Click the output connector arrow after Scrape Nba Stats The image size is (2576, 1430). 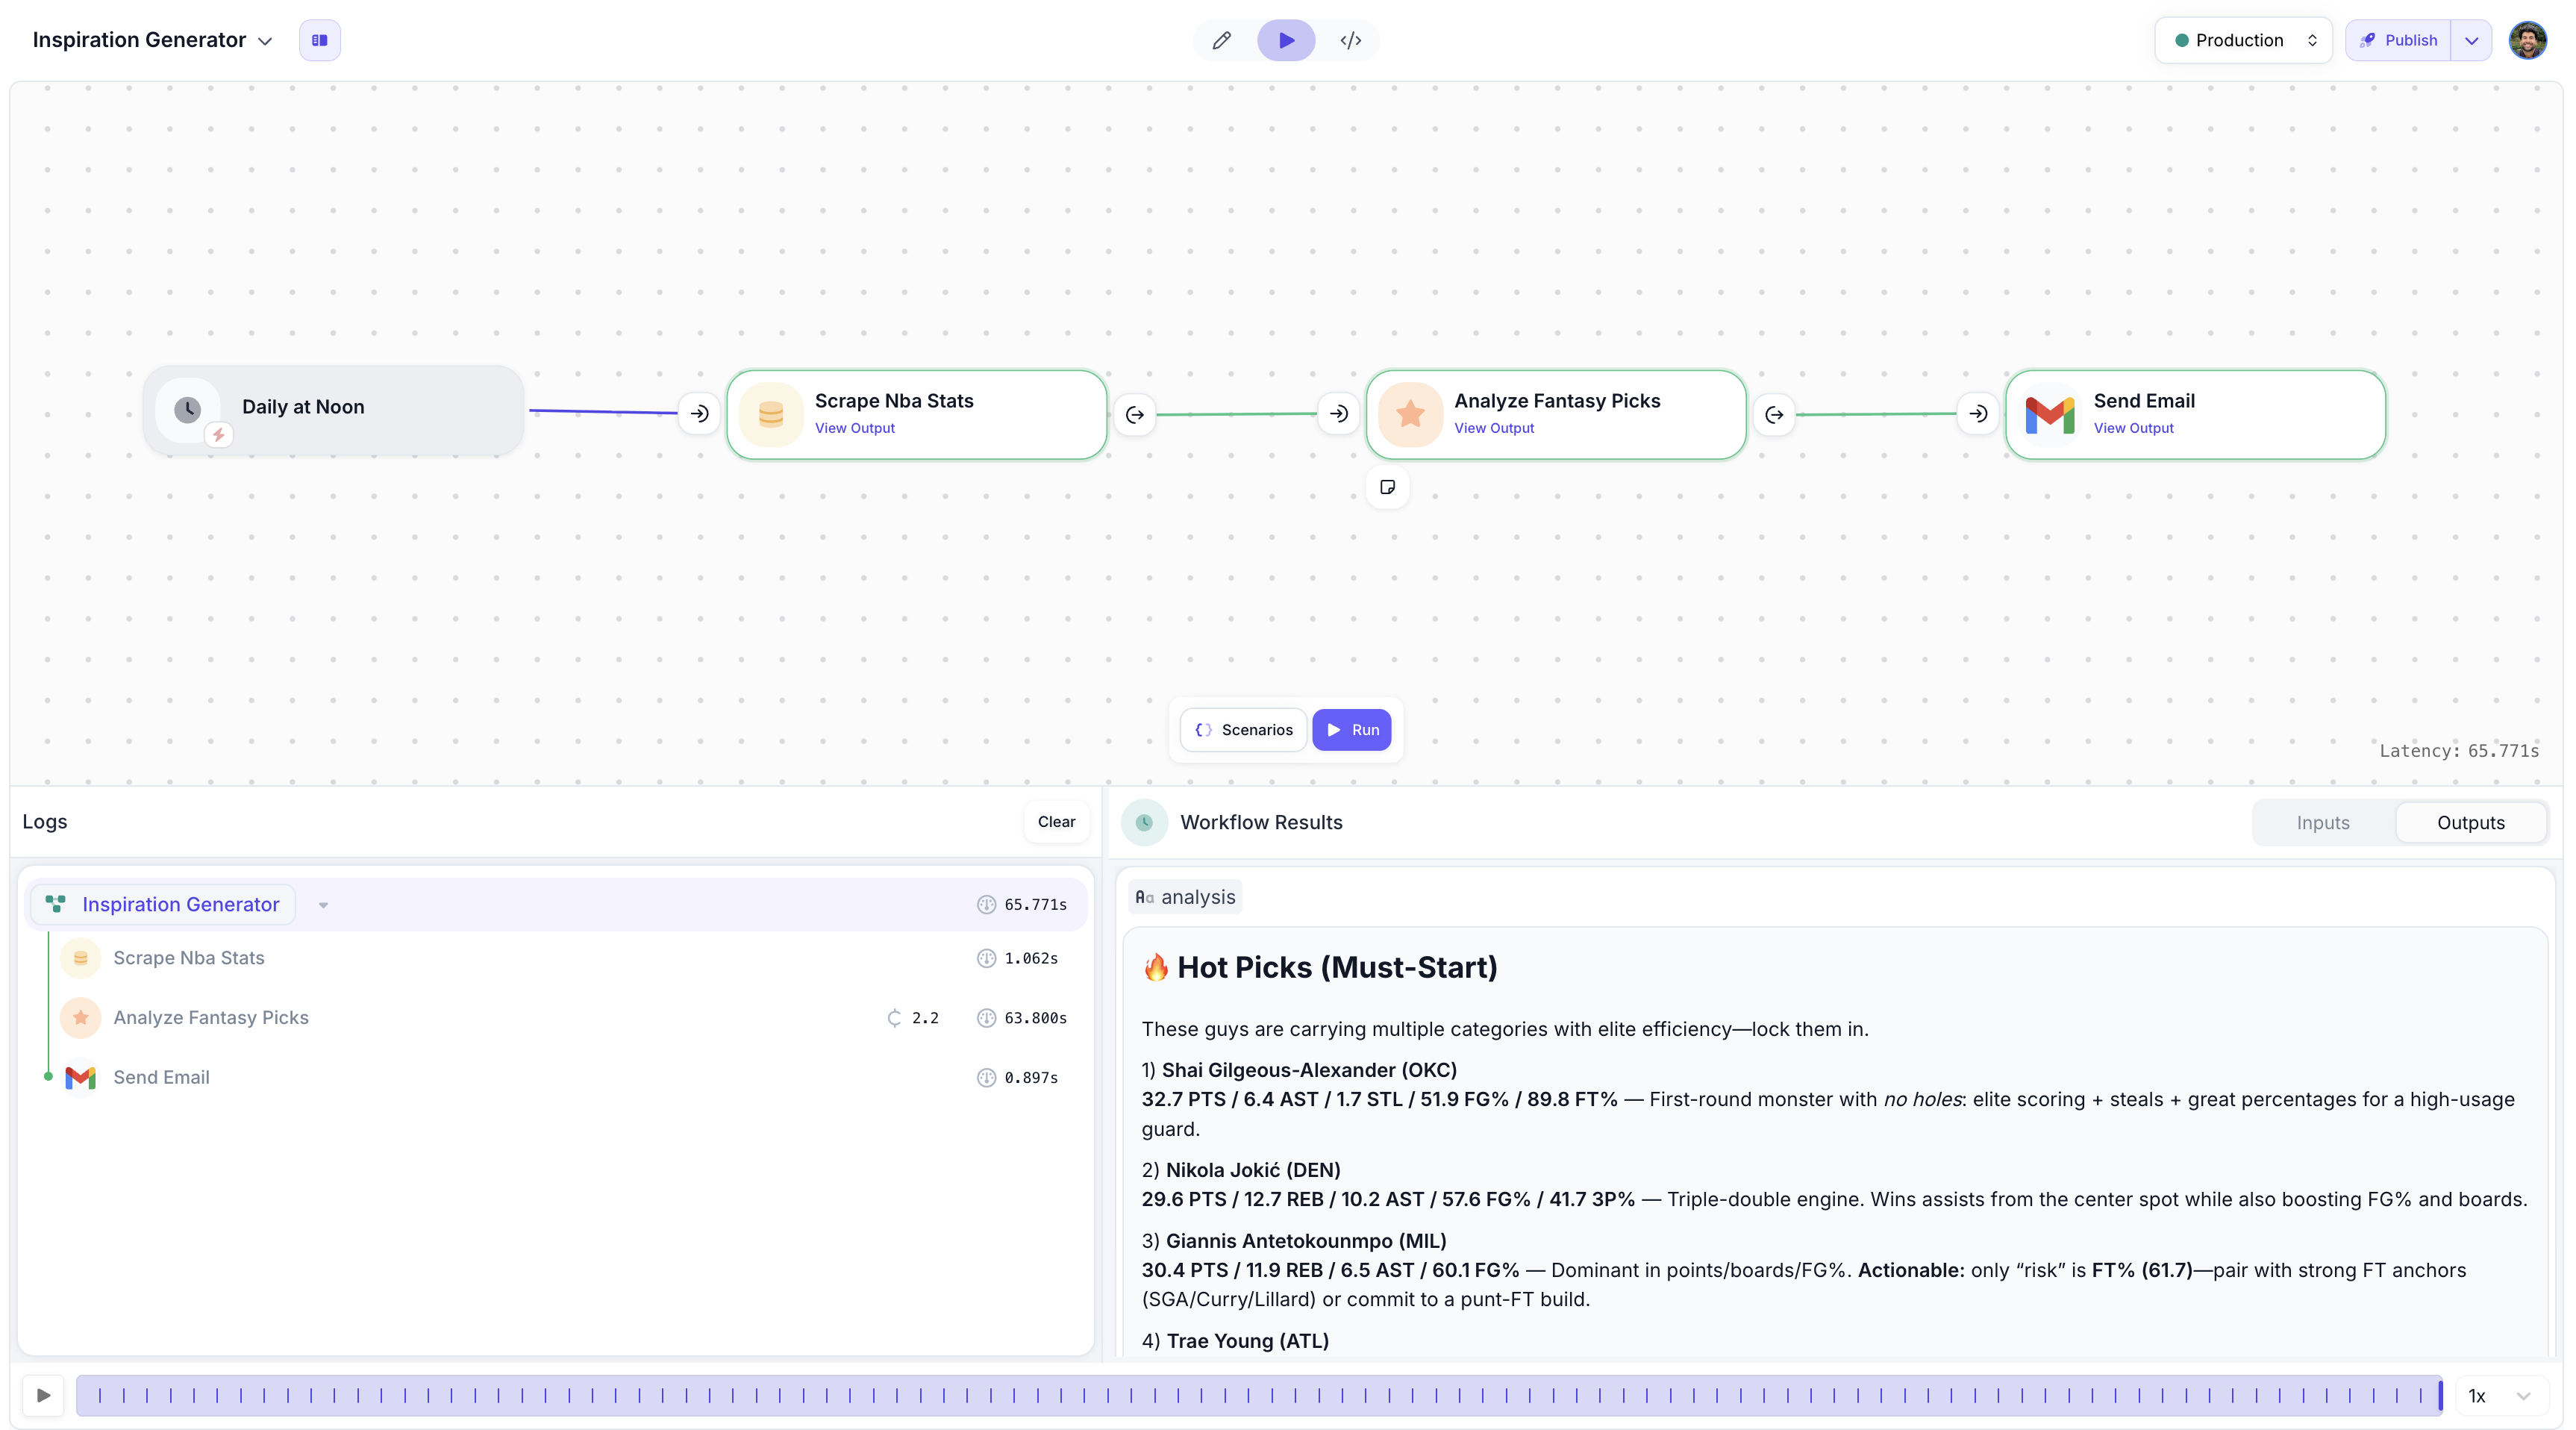(1135, 414)
